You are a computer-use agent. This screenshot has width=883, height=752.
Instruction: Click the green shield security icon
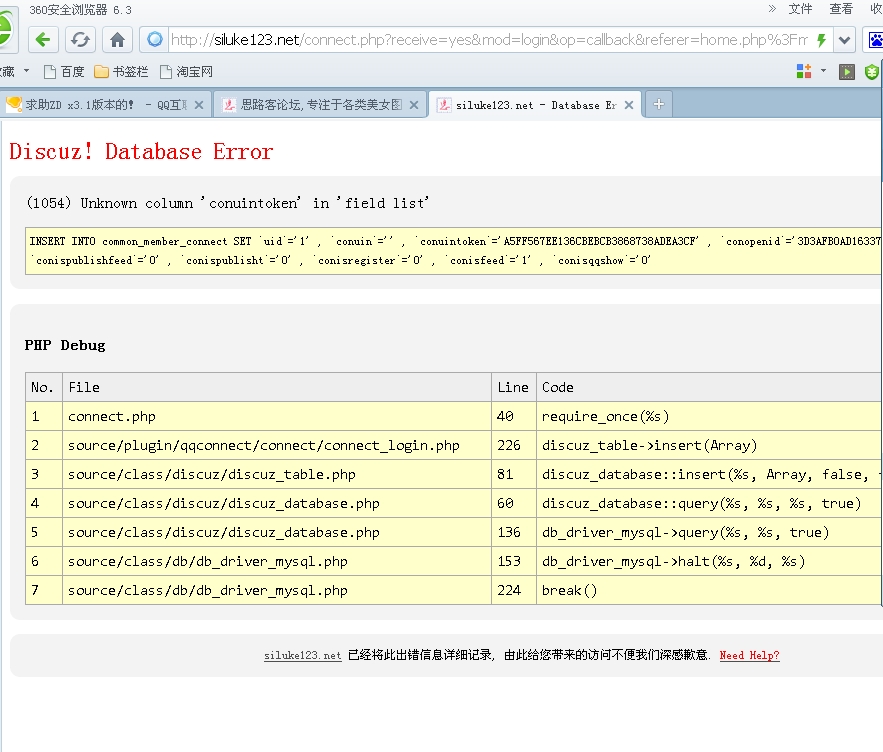pyautogui.click(x=873, y=71)
